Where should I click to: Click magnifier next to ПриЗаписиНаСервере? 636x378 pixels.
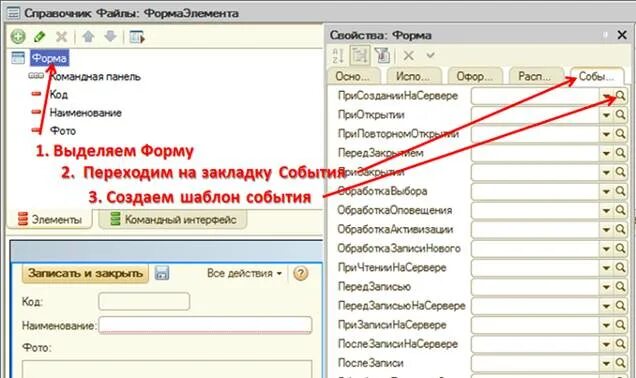click(x=620, y=324)
